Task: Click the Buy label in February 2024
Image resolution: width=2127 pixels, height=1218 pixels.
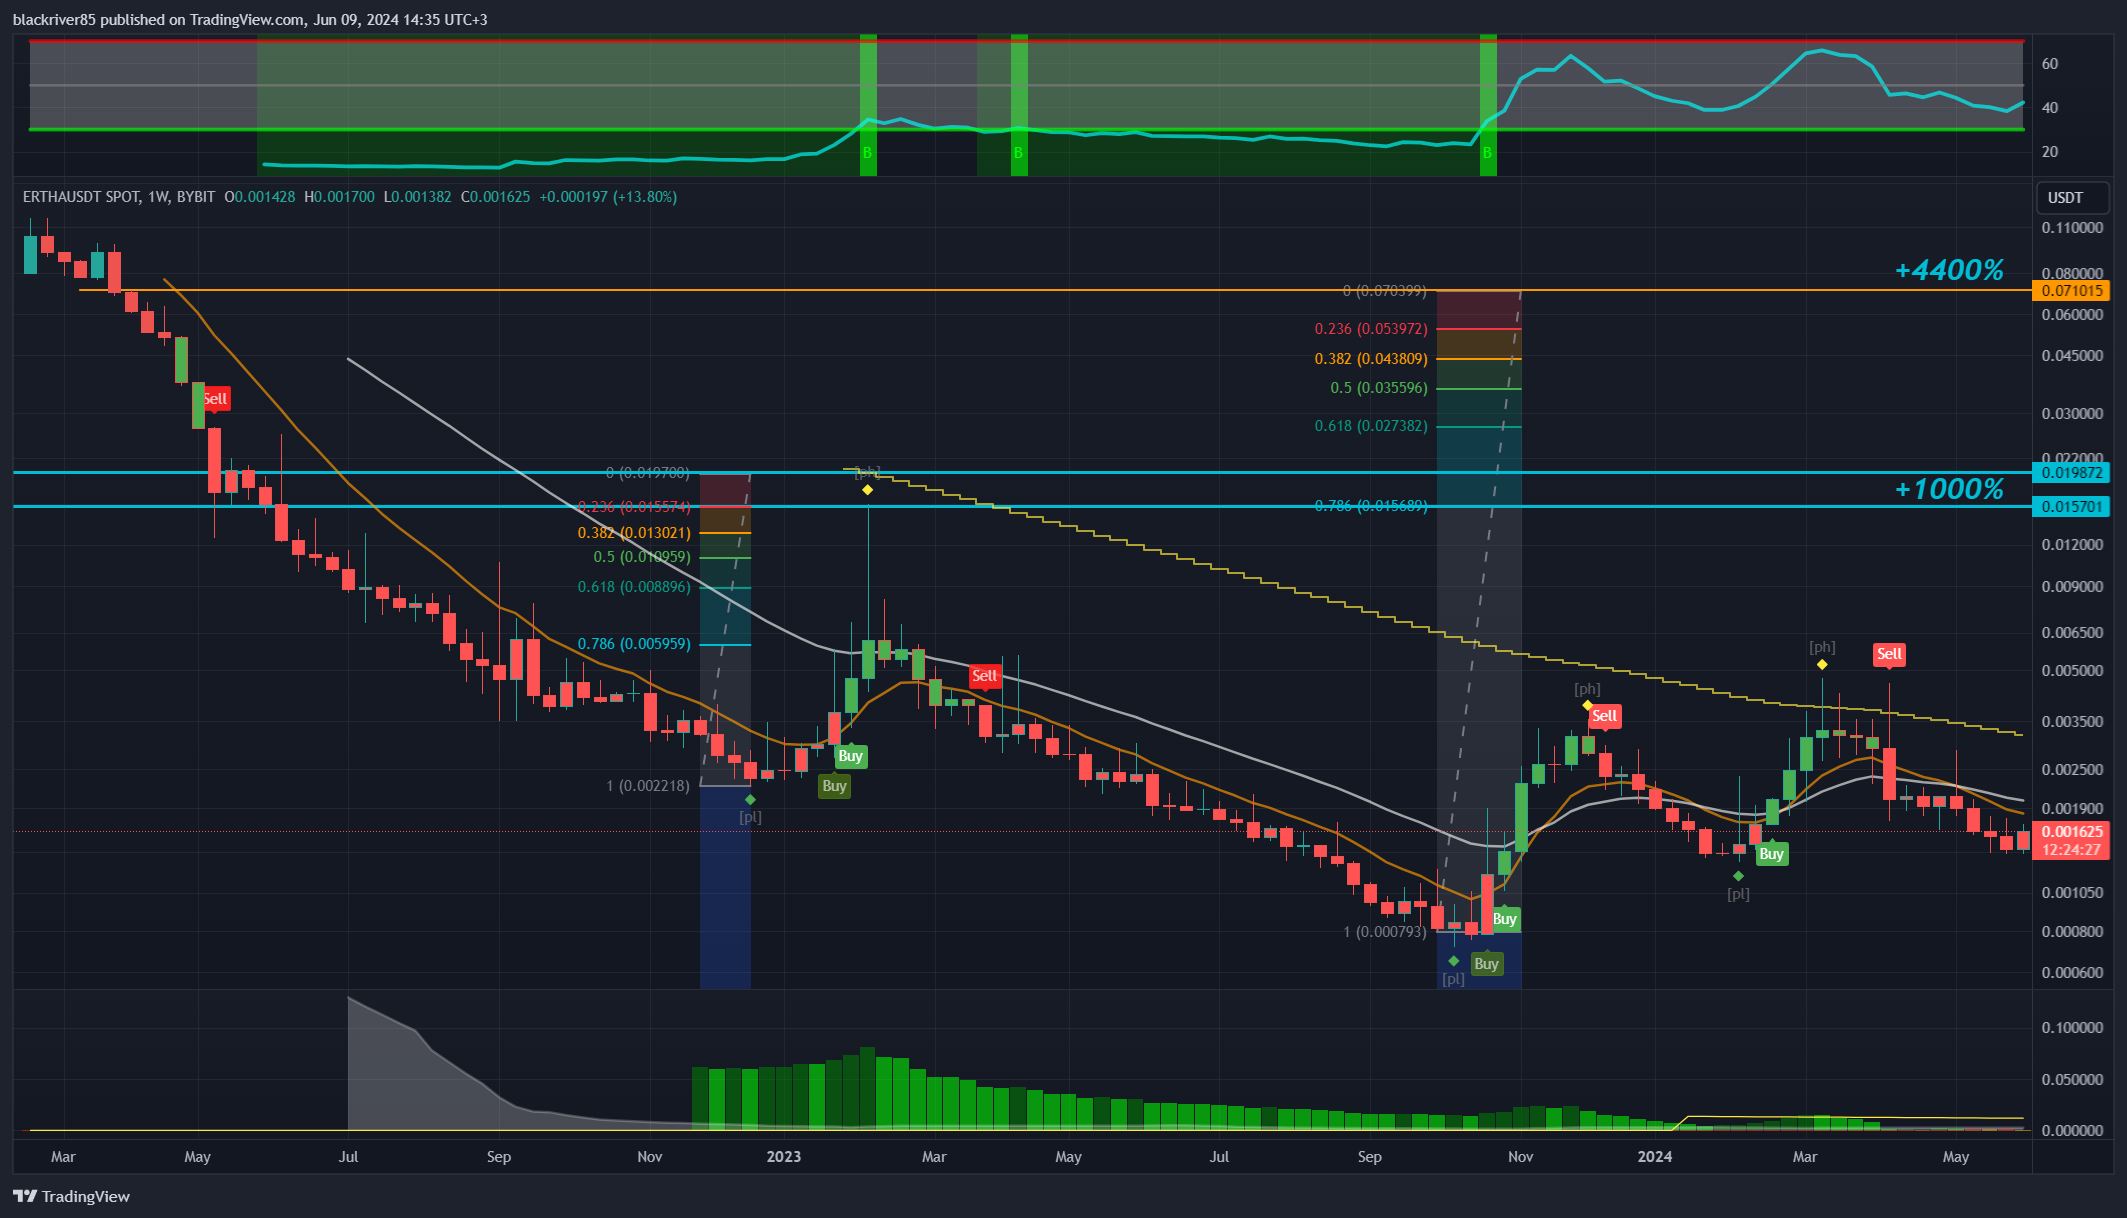Action: [x=1772, y=854]
